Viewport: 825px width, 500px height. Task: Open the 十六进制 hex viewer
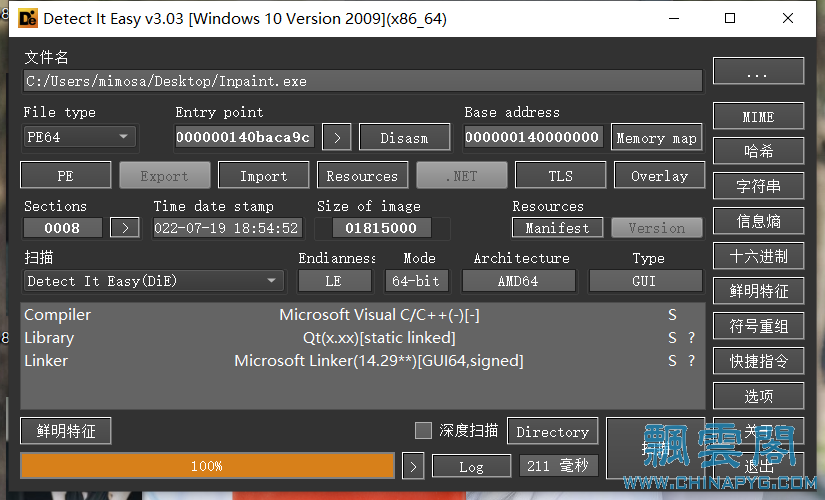[758, 256]
